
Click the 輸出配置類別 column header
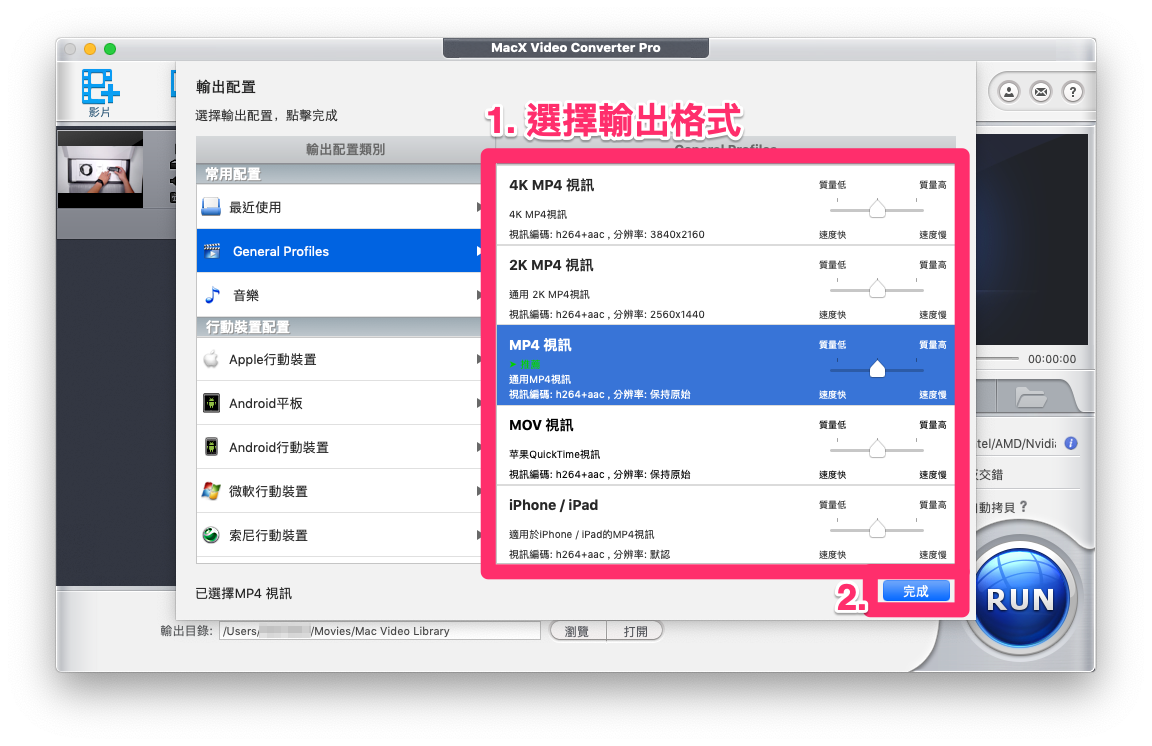[x=345, y=149]
